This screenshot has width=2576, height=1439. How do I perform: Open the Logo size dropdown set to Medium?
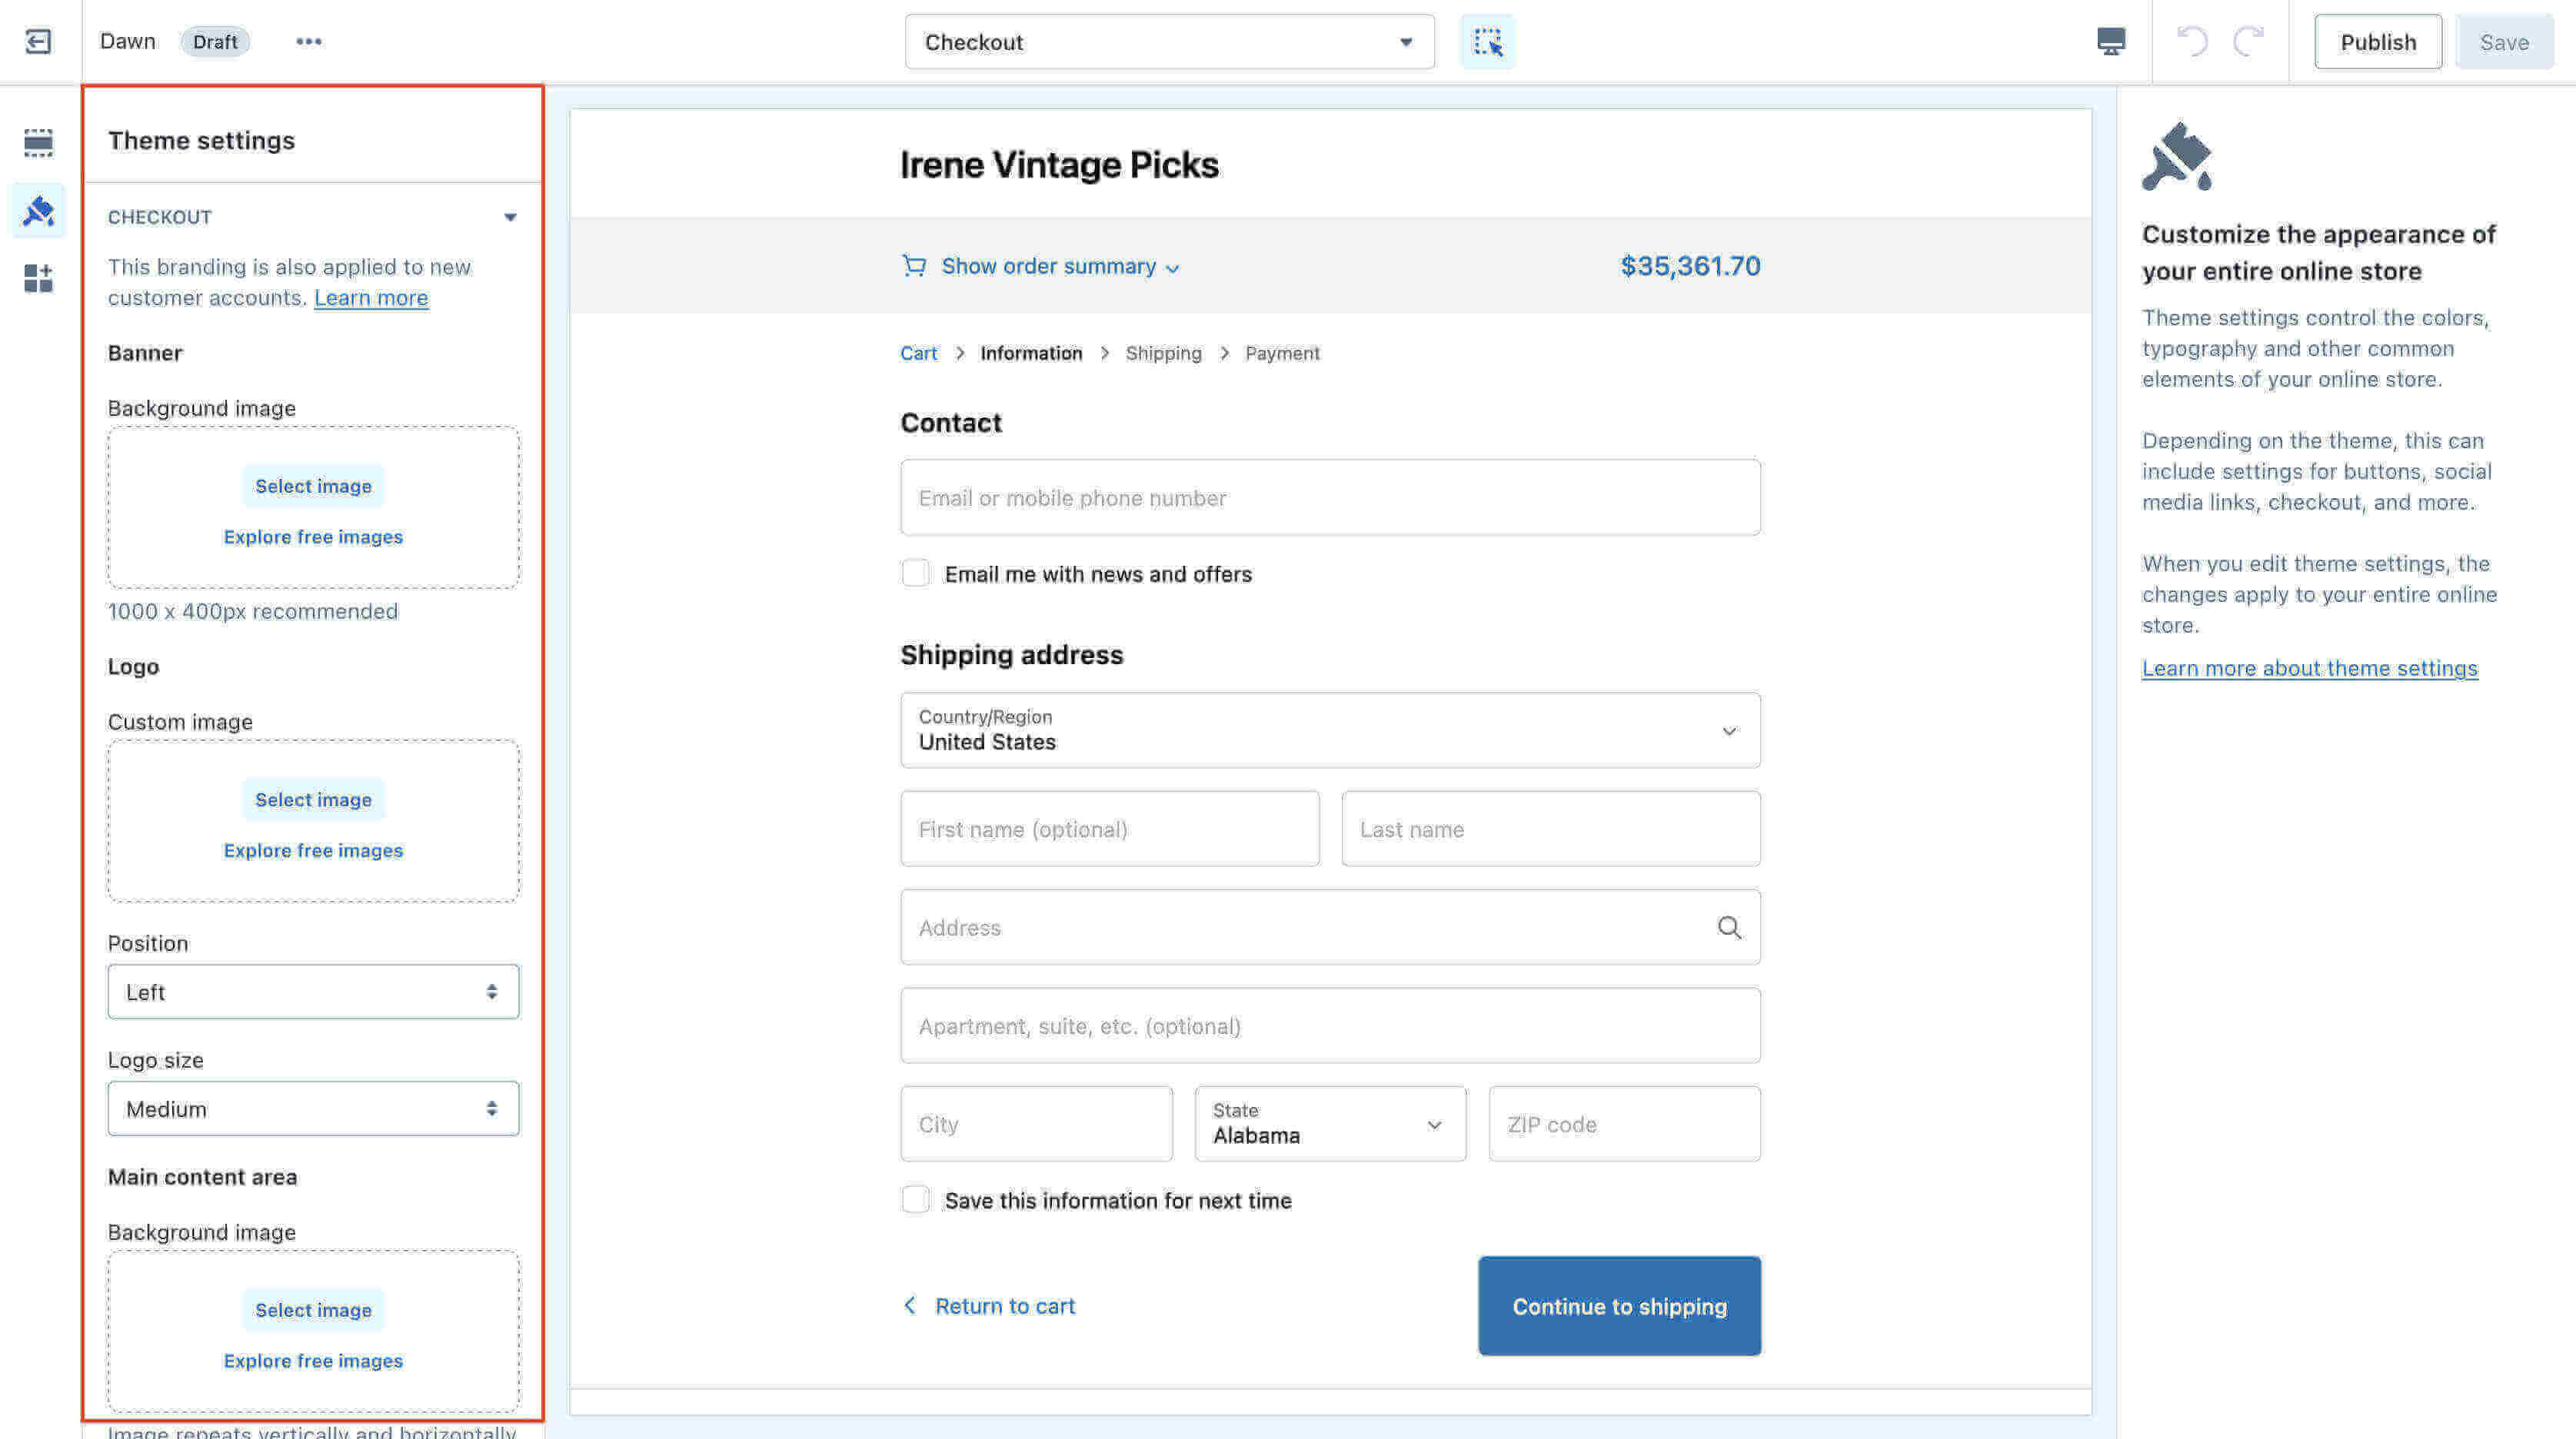pyautogui.click(x=313, y=1108)
